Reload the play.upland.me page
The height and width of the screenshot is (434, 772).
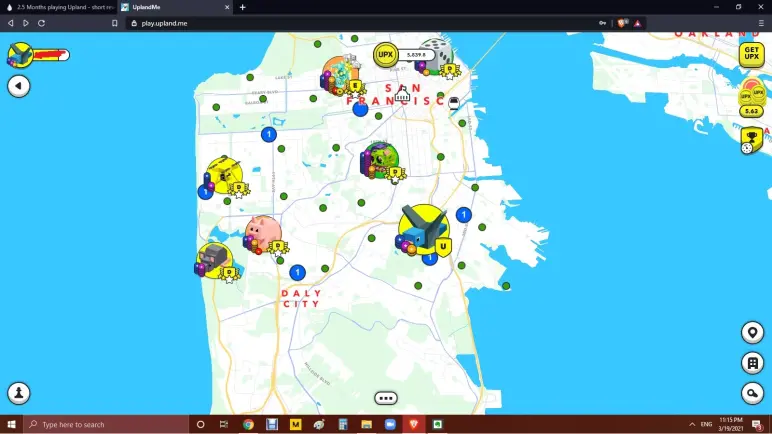point(41,23)
